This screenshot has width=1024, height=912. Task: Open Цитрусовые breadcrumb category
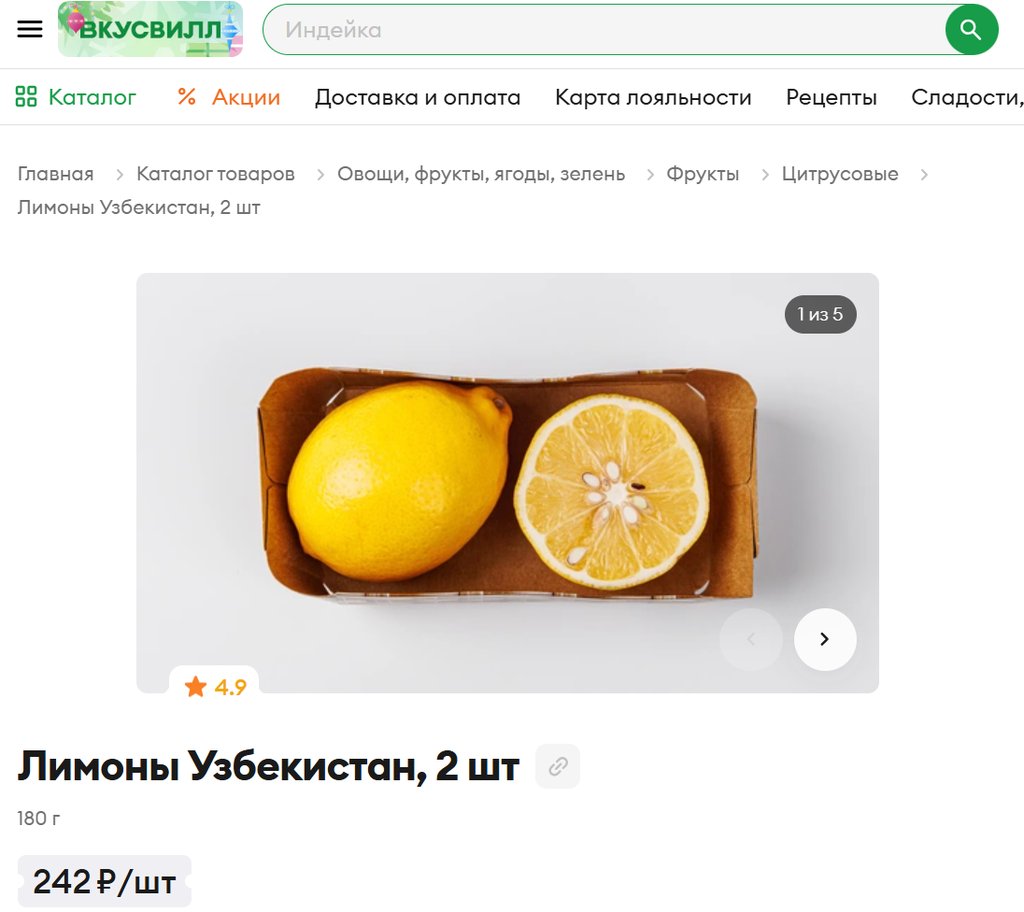(840, 174)
